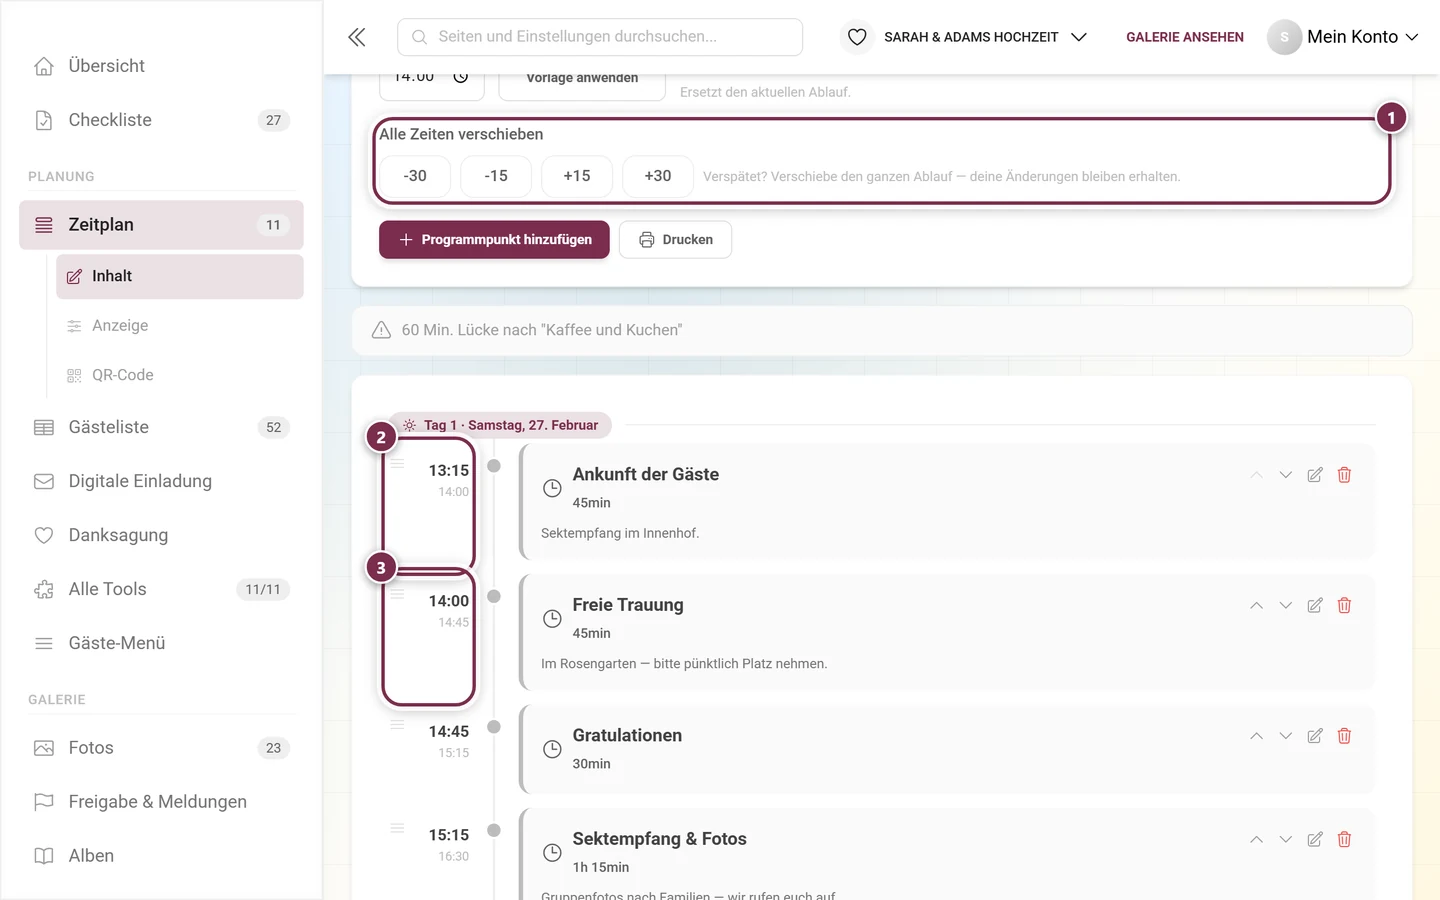
Task: Click the timeline dot for Gratulationen
Action: pos(494,727)
